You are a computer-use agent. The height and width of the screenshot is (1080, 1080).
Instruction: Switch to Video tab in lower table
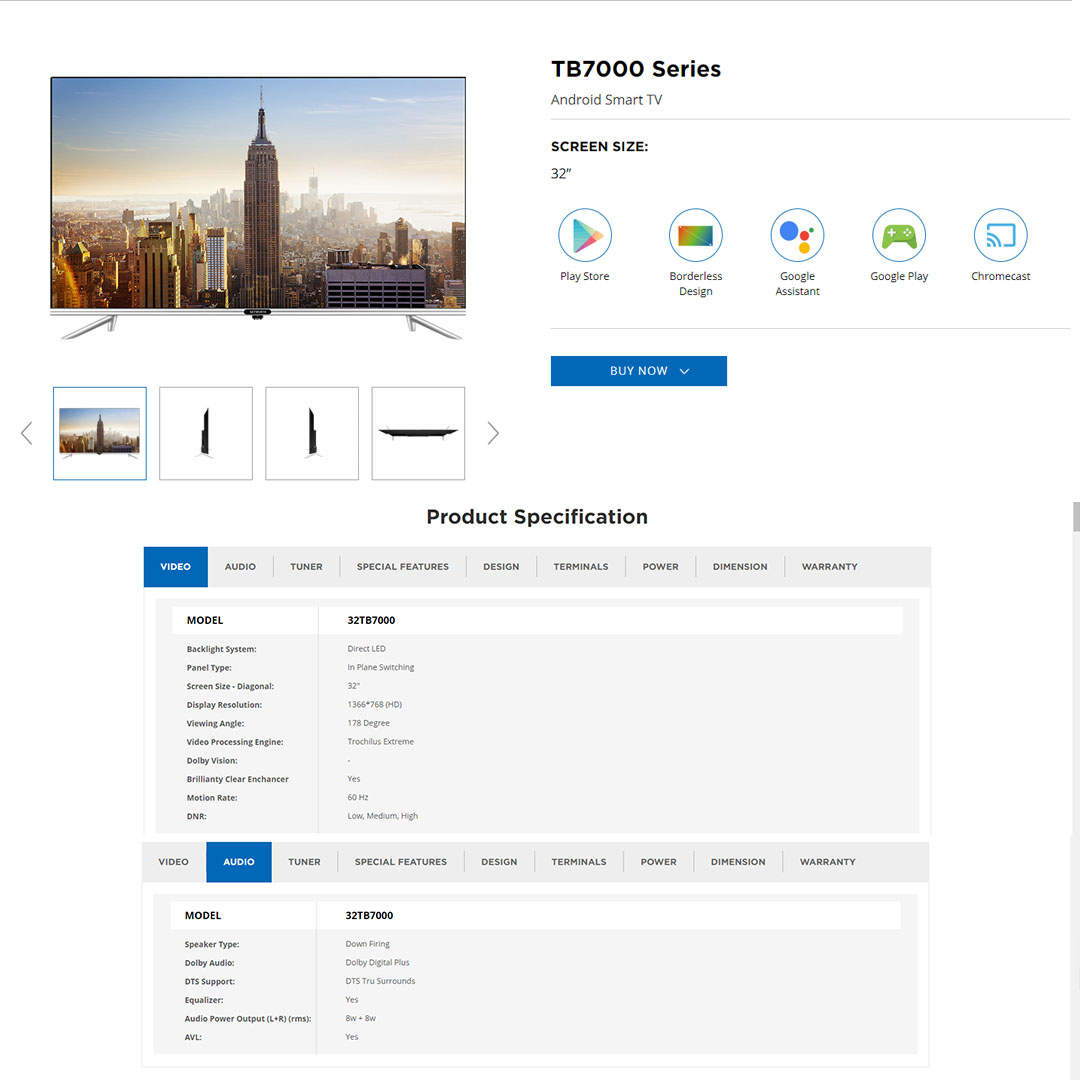tap(173, 862)
